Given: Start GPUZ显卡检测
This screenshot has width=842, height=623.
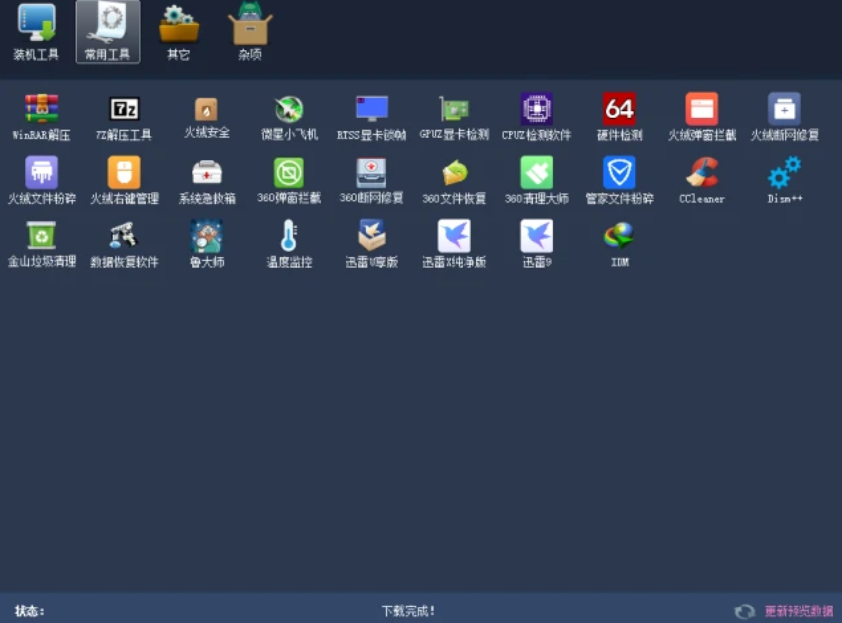Looking at the screenshot, I should coord(454,117).
